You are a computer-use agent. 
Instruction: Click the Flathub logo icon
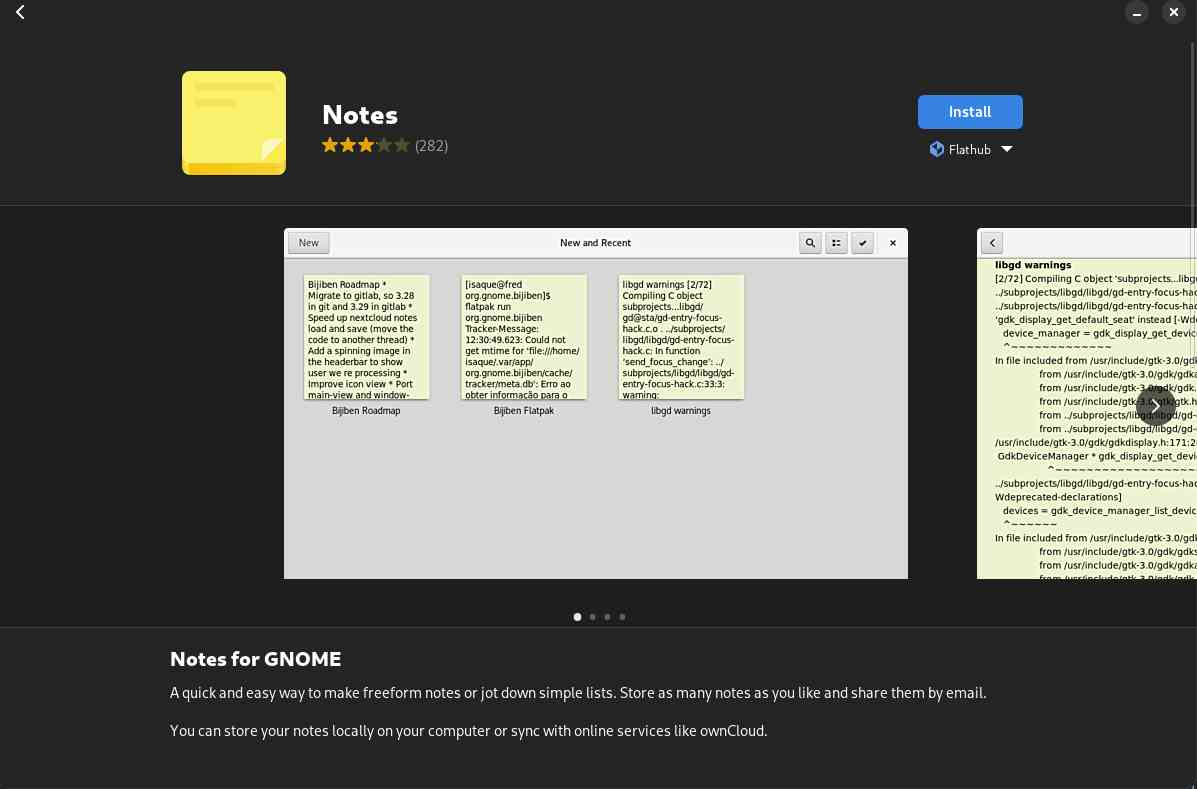pos(937,150)
